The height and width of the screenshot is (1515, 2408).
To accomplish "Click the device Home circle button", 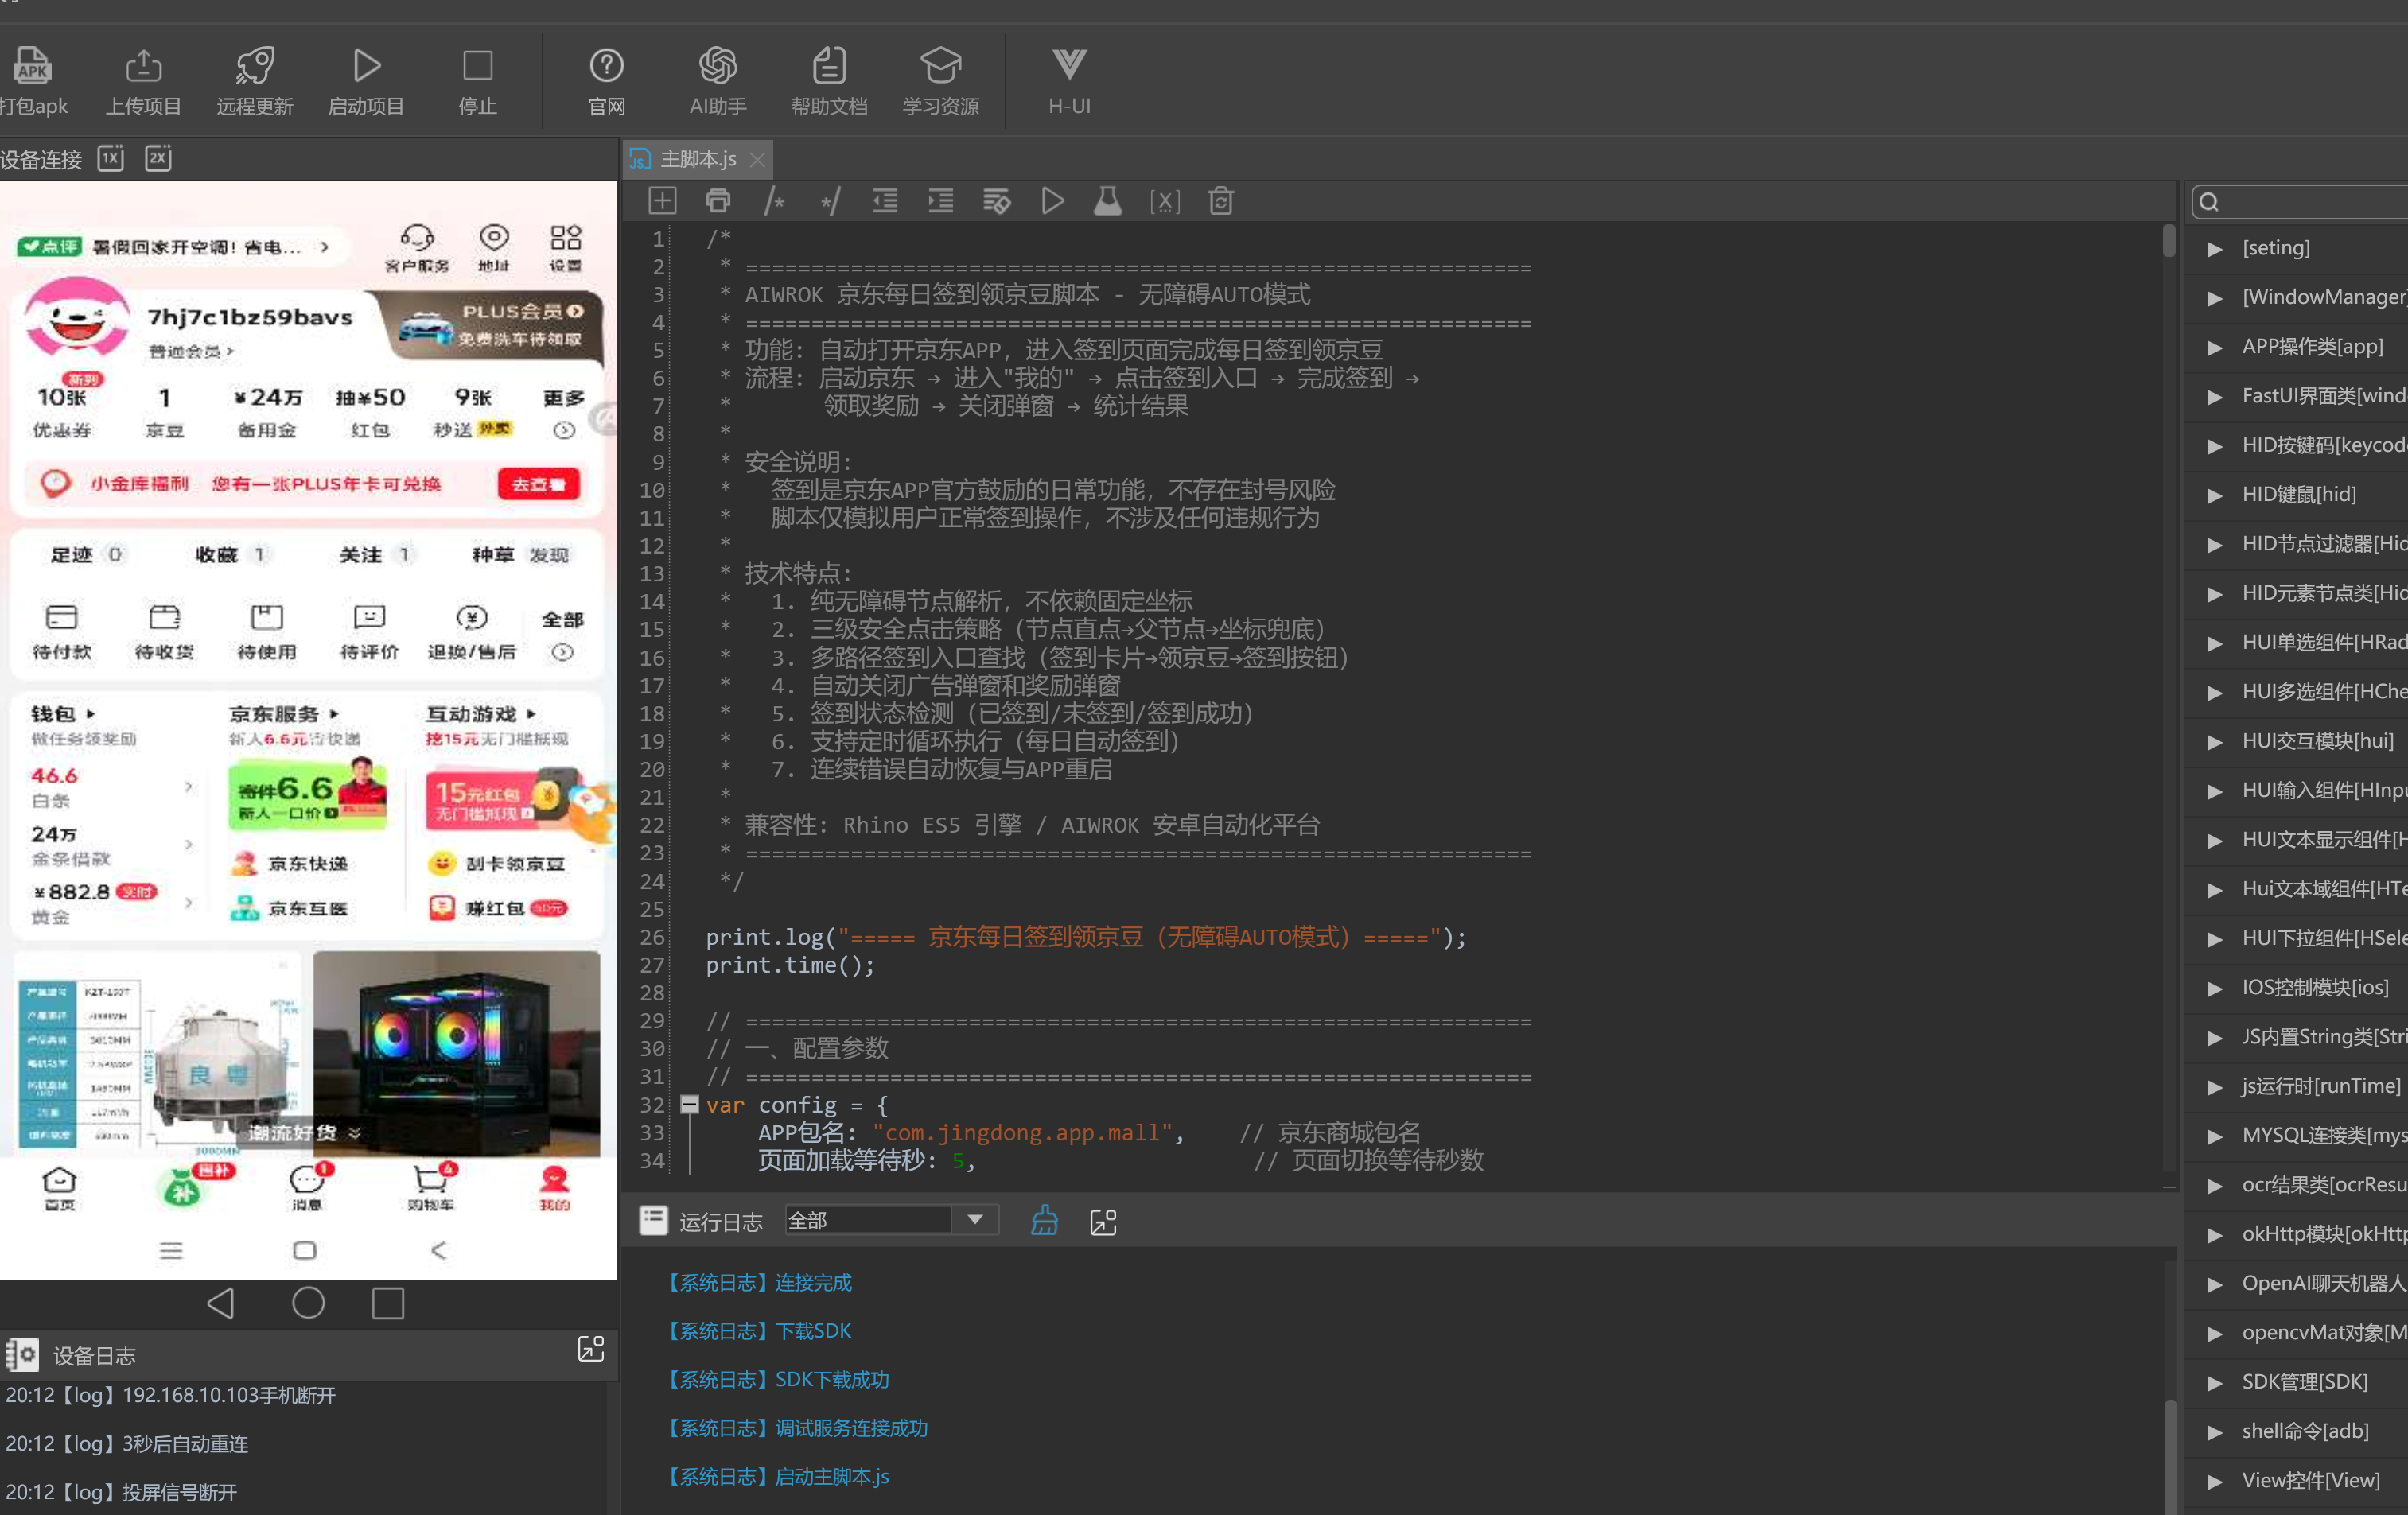I will pyautogui.click(x=308, y=1302).
